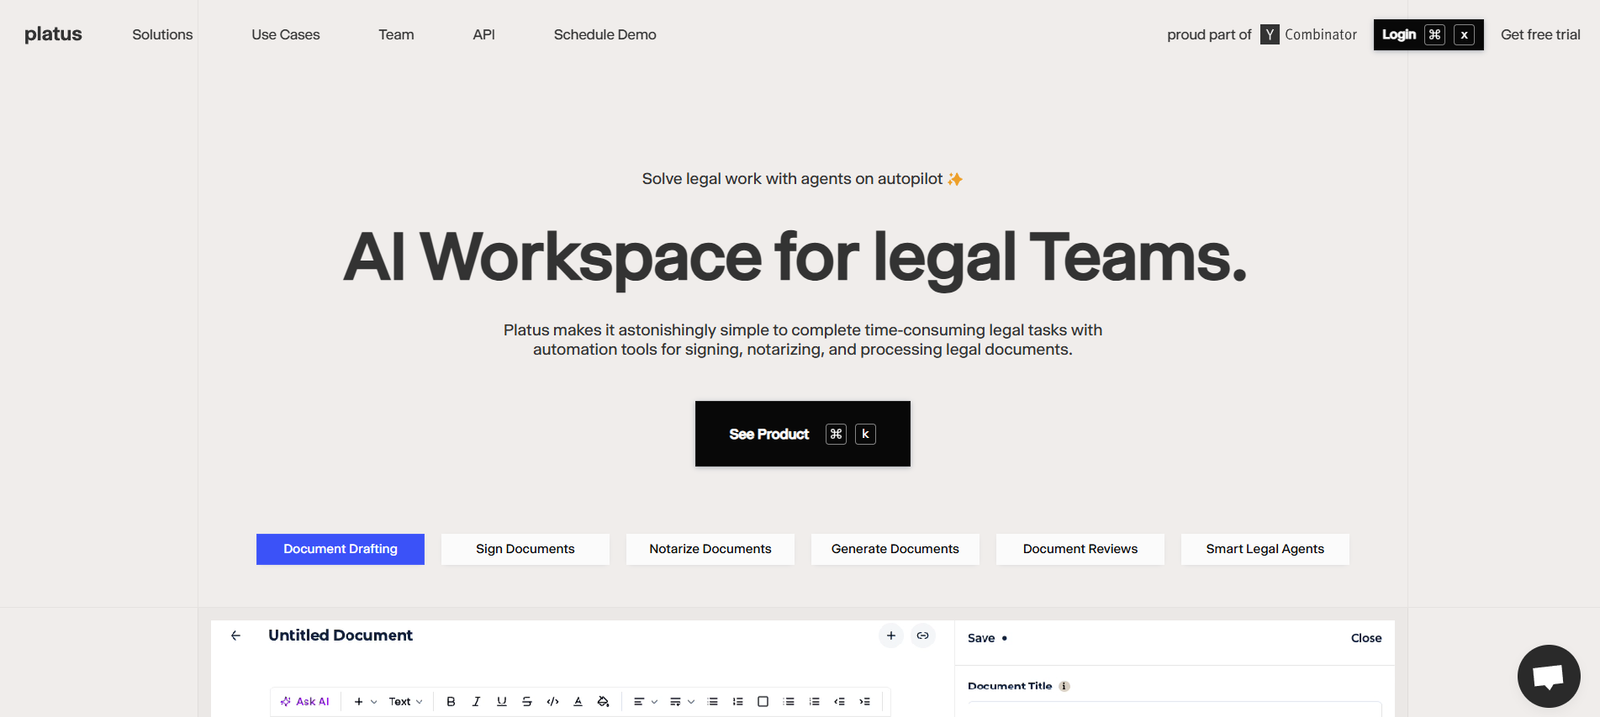The image size is (1600, 717).
Task: Toggle underline formatting in the toolbar
Action: point(502,702)
